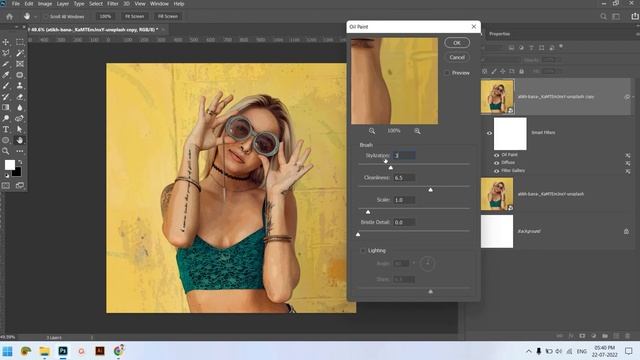Open the Layer menu
640x360 pixels.
coord(62,4)
